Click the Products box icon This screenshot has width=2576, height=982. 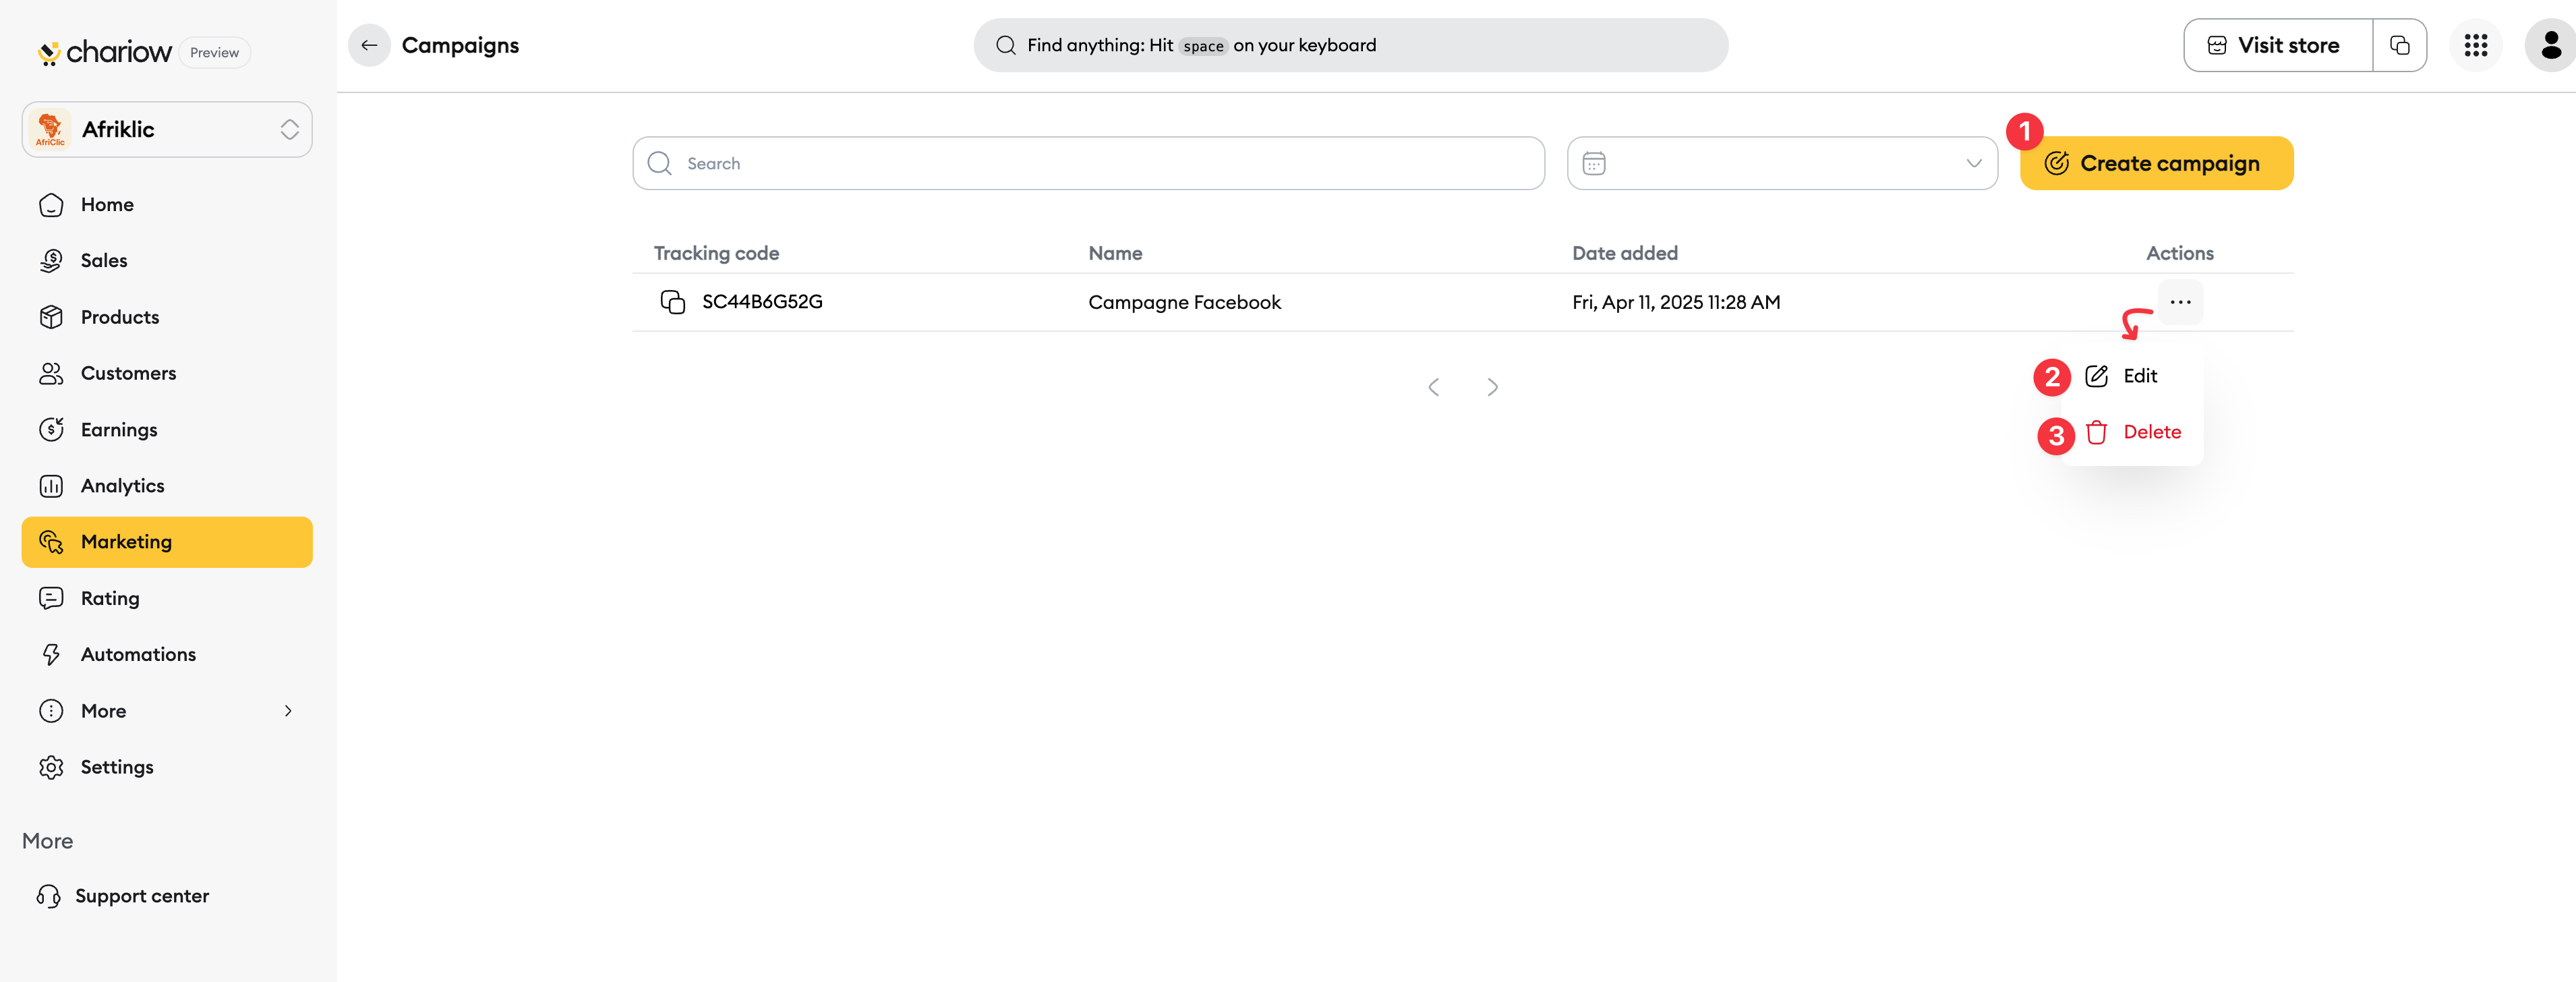[x=51, y=317]
